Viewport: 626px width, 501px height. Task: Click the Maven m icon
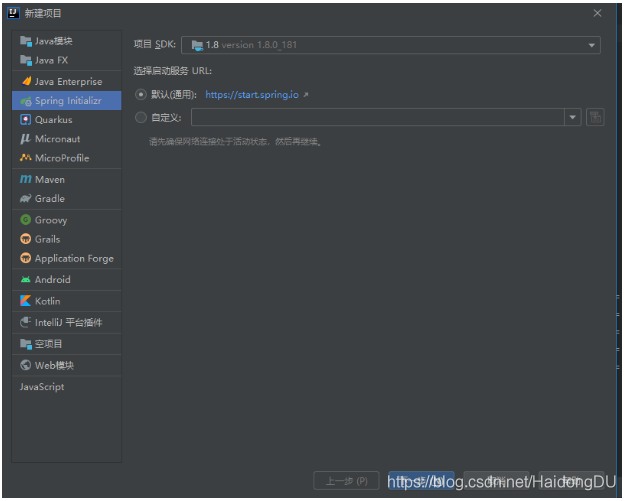[26, 180]
